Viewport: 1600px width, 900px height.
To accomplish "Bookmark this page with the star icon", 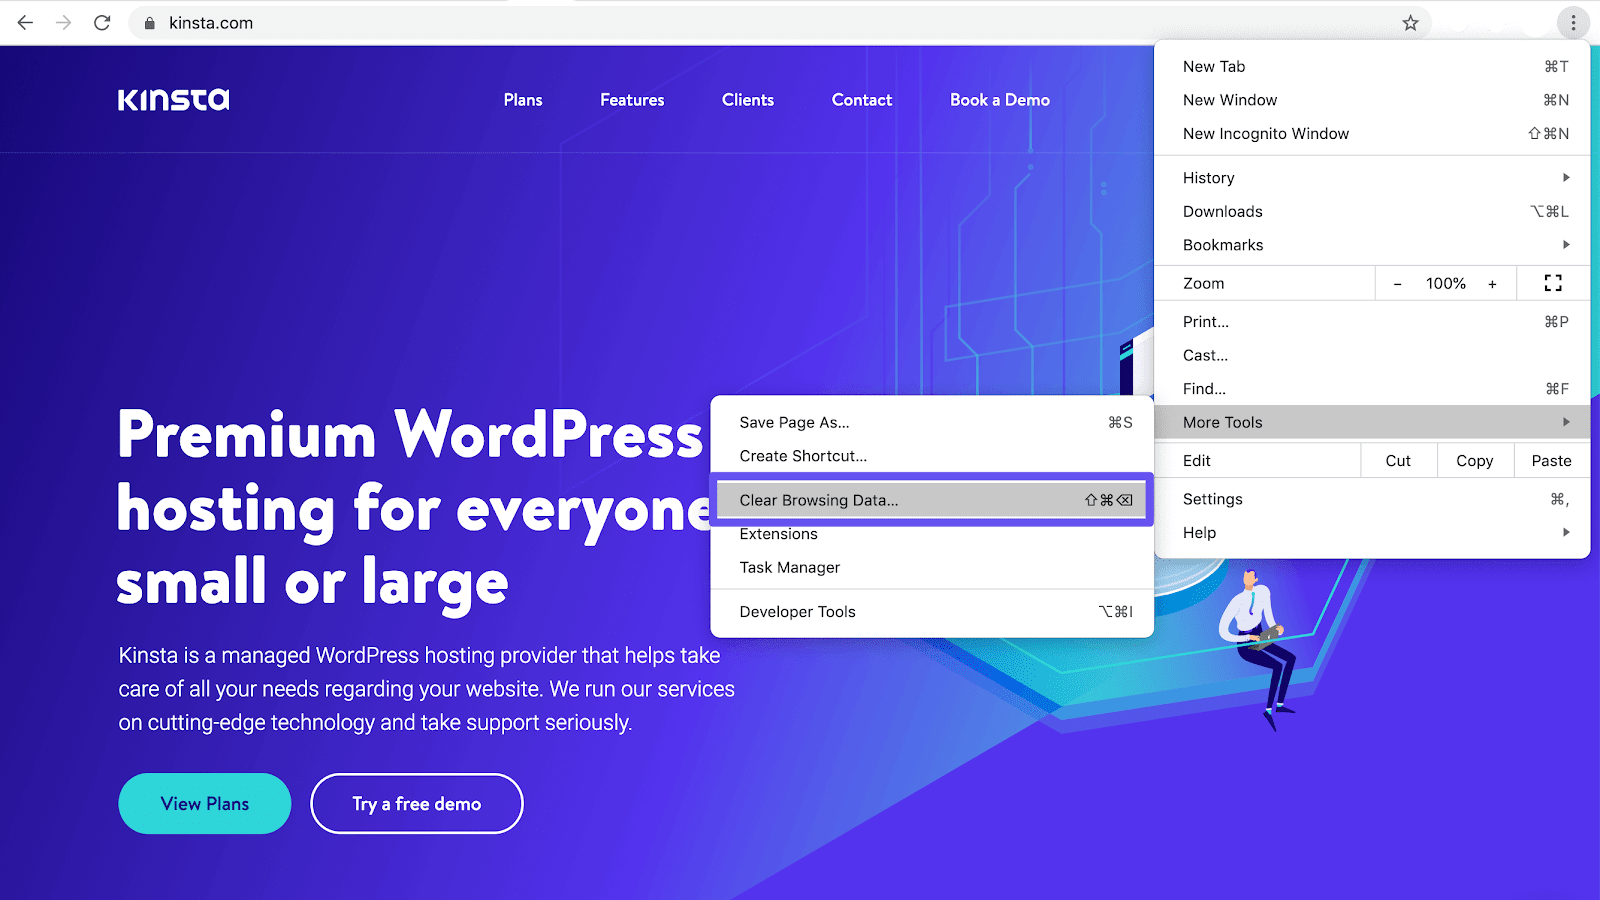I will [x=1411, y=22].
